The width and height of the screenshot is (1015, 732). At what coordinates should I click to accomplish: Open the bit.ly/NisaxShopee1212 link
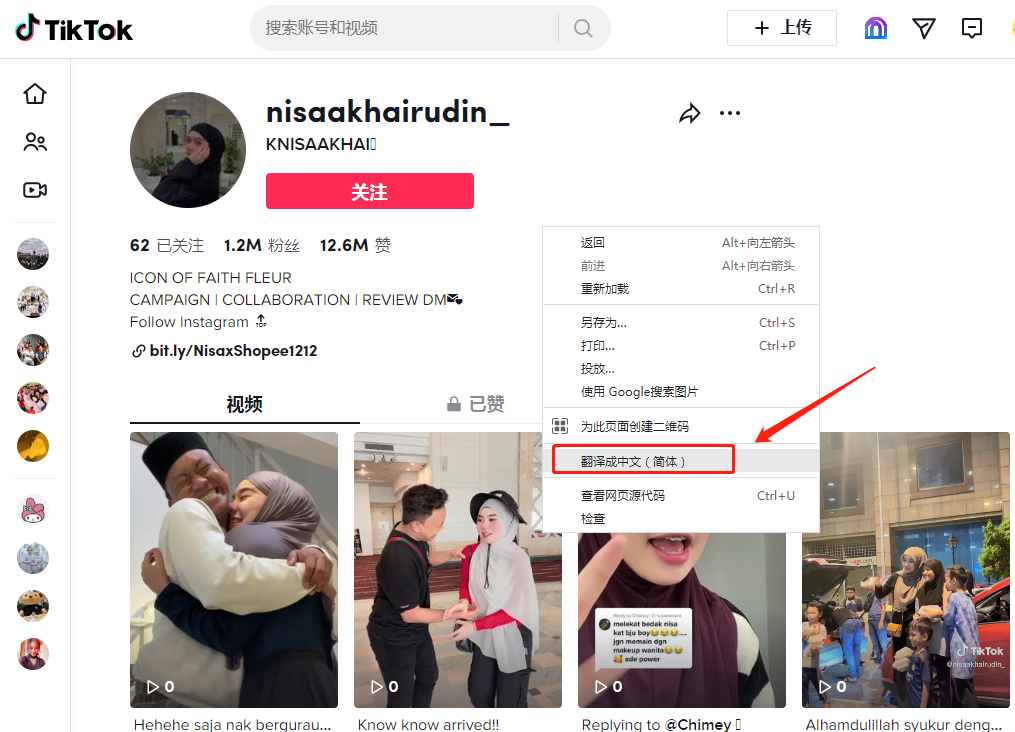[233, 351]
